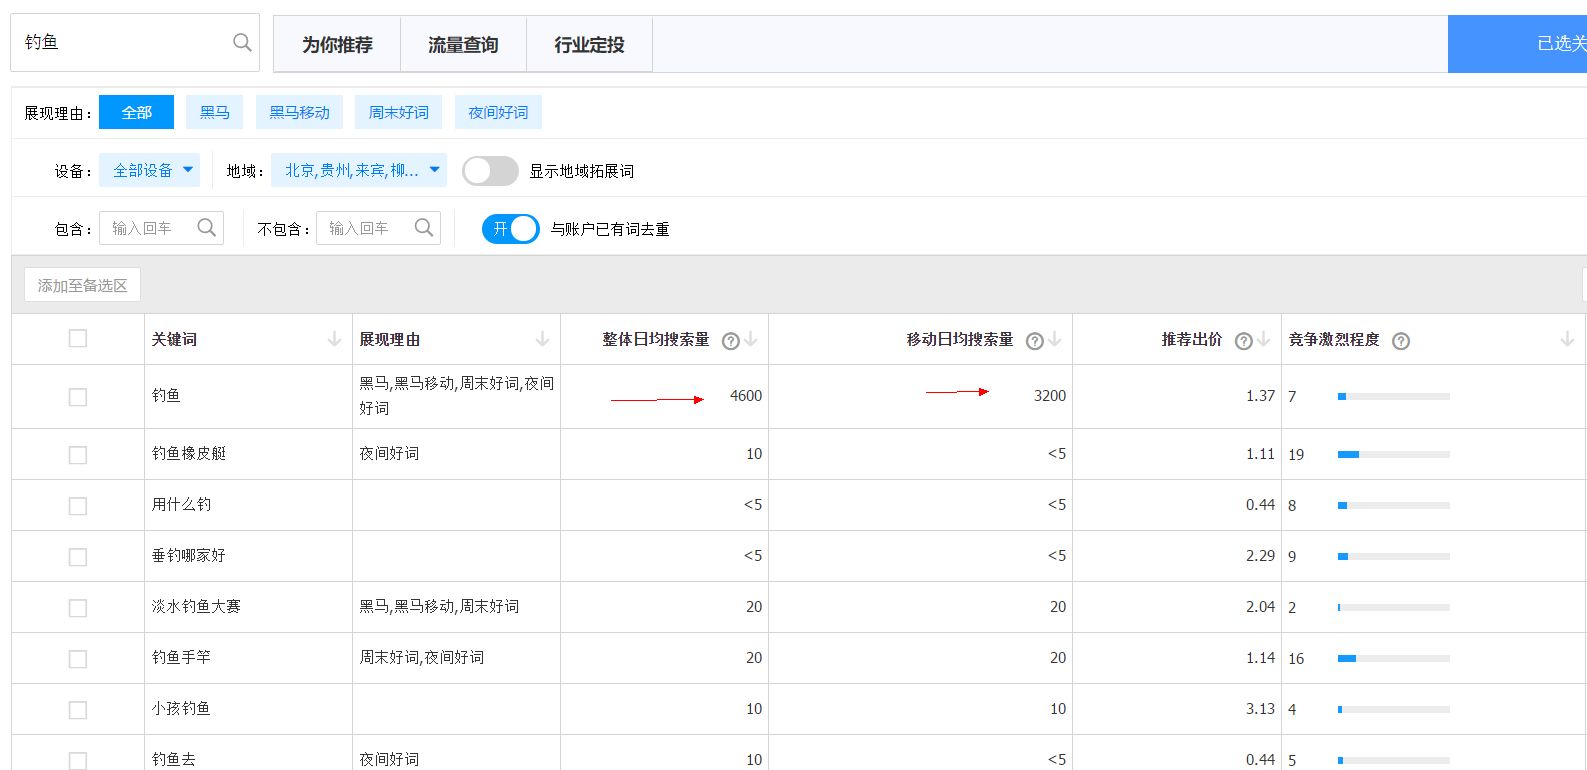1587x770 pixels.
Task: Filter by 夜间好词 reason
Action: click(498, 112)
